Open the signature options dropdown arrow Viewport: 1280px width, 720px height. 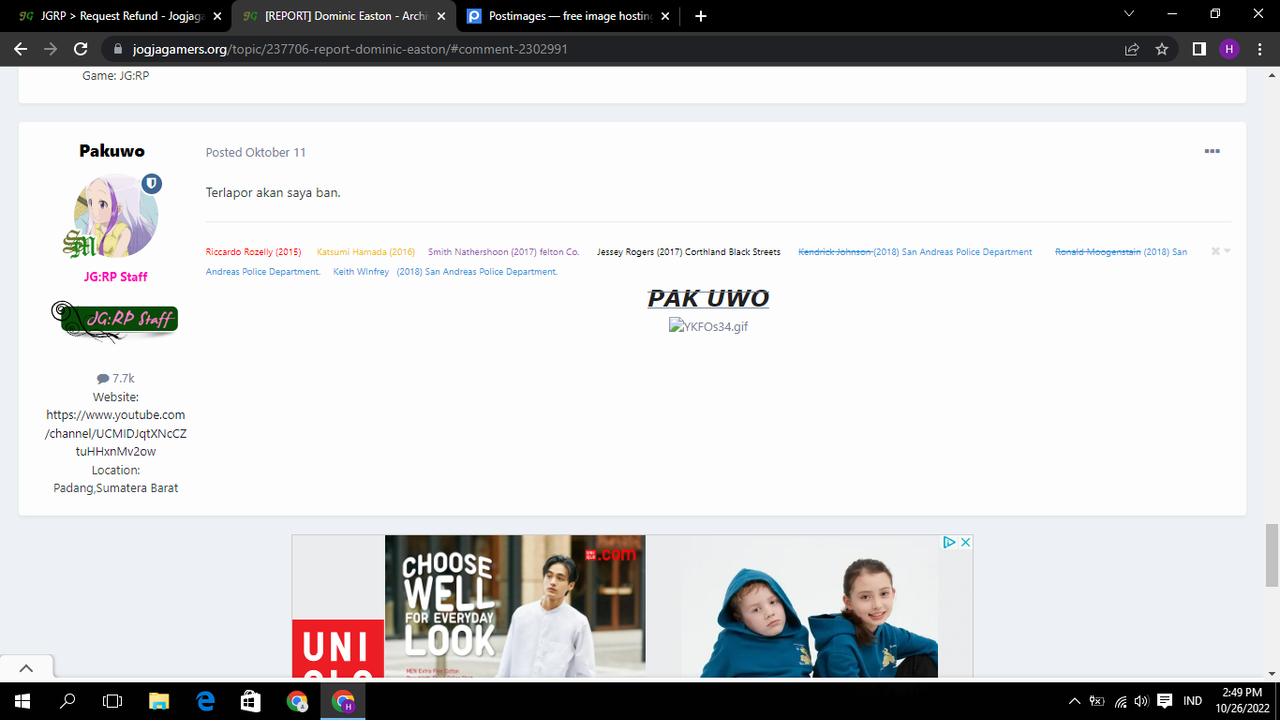(x=1227, y=251)
